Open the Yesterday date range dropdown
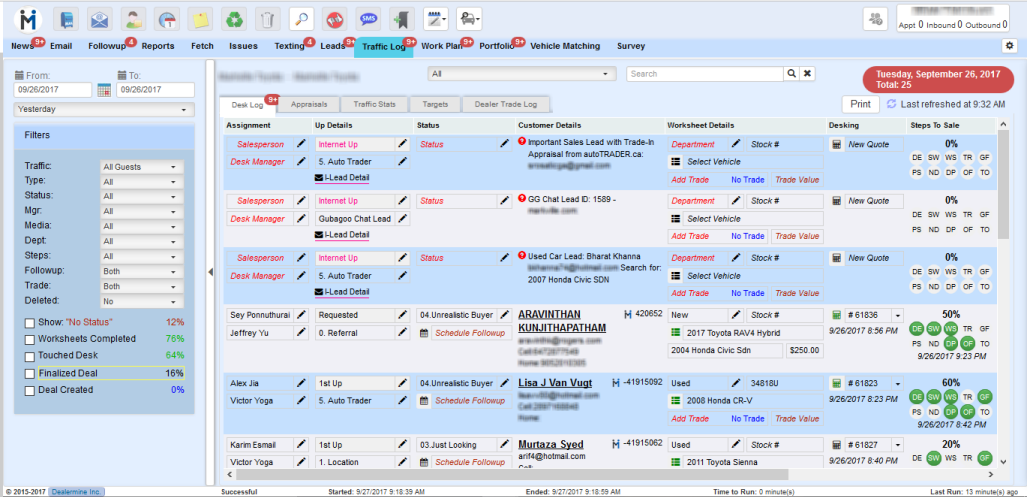This screenshot has width=1027, height=497. point(104,109)
